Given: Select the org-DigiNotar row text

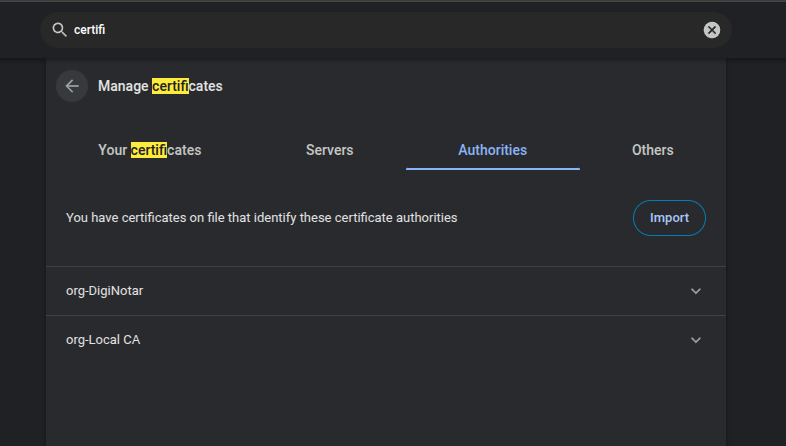Looking at the screenshot, I should (104, 291).
